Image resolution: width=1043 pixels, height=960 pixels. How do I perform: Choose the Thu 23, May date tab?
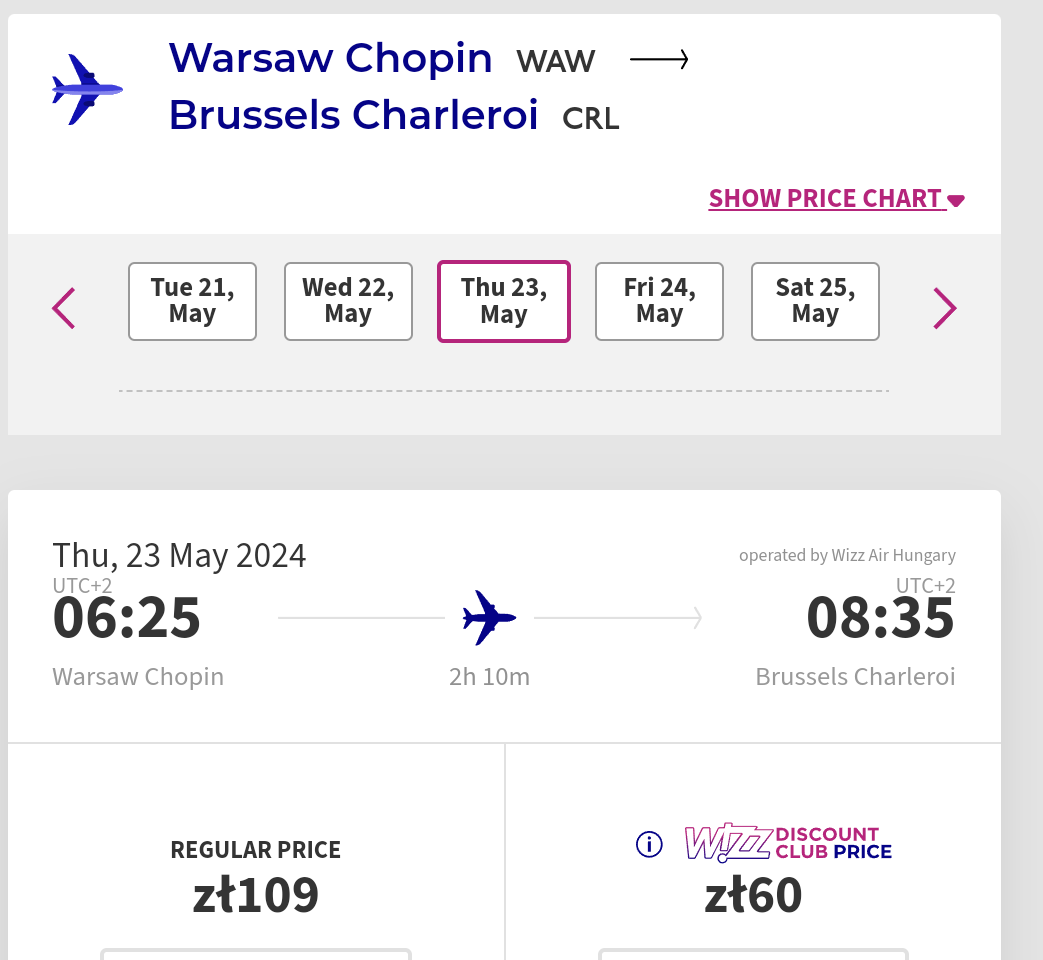pyautogui.click(x=504, y=301)
